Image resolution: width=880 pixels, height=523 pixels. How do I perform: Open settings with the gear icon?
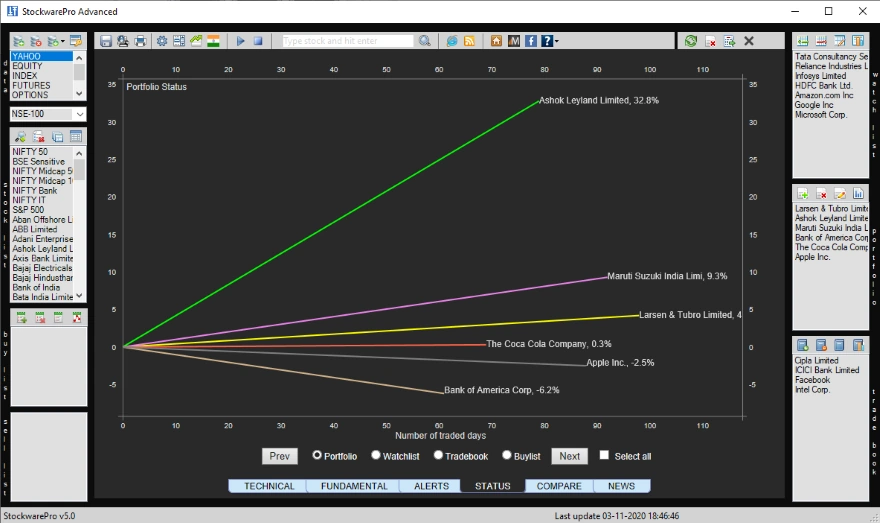pyautogui.click(x=162, y=41)
